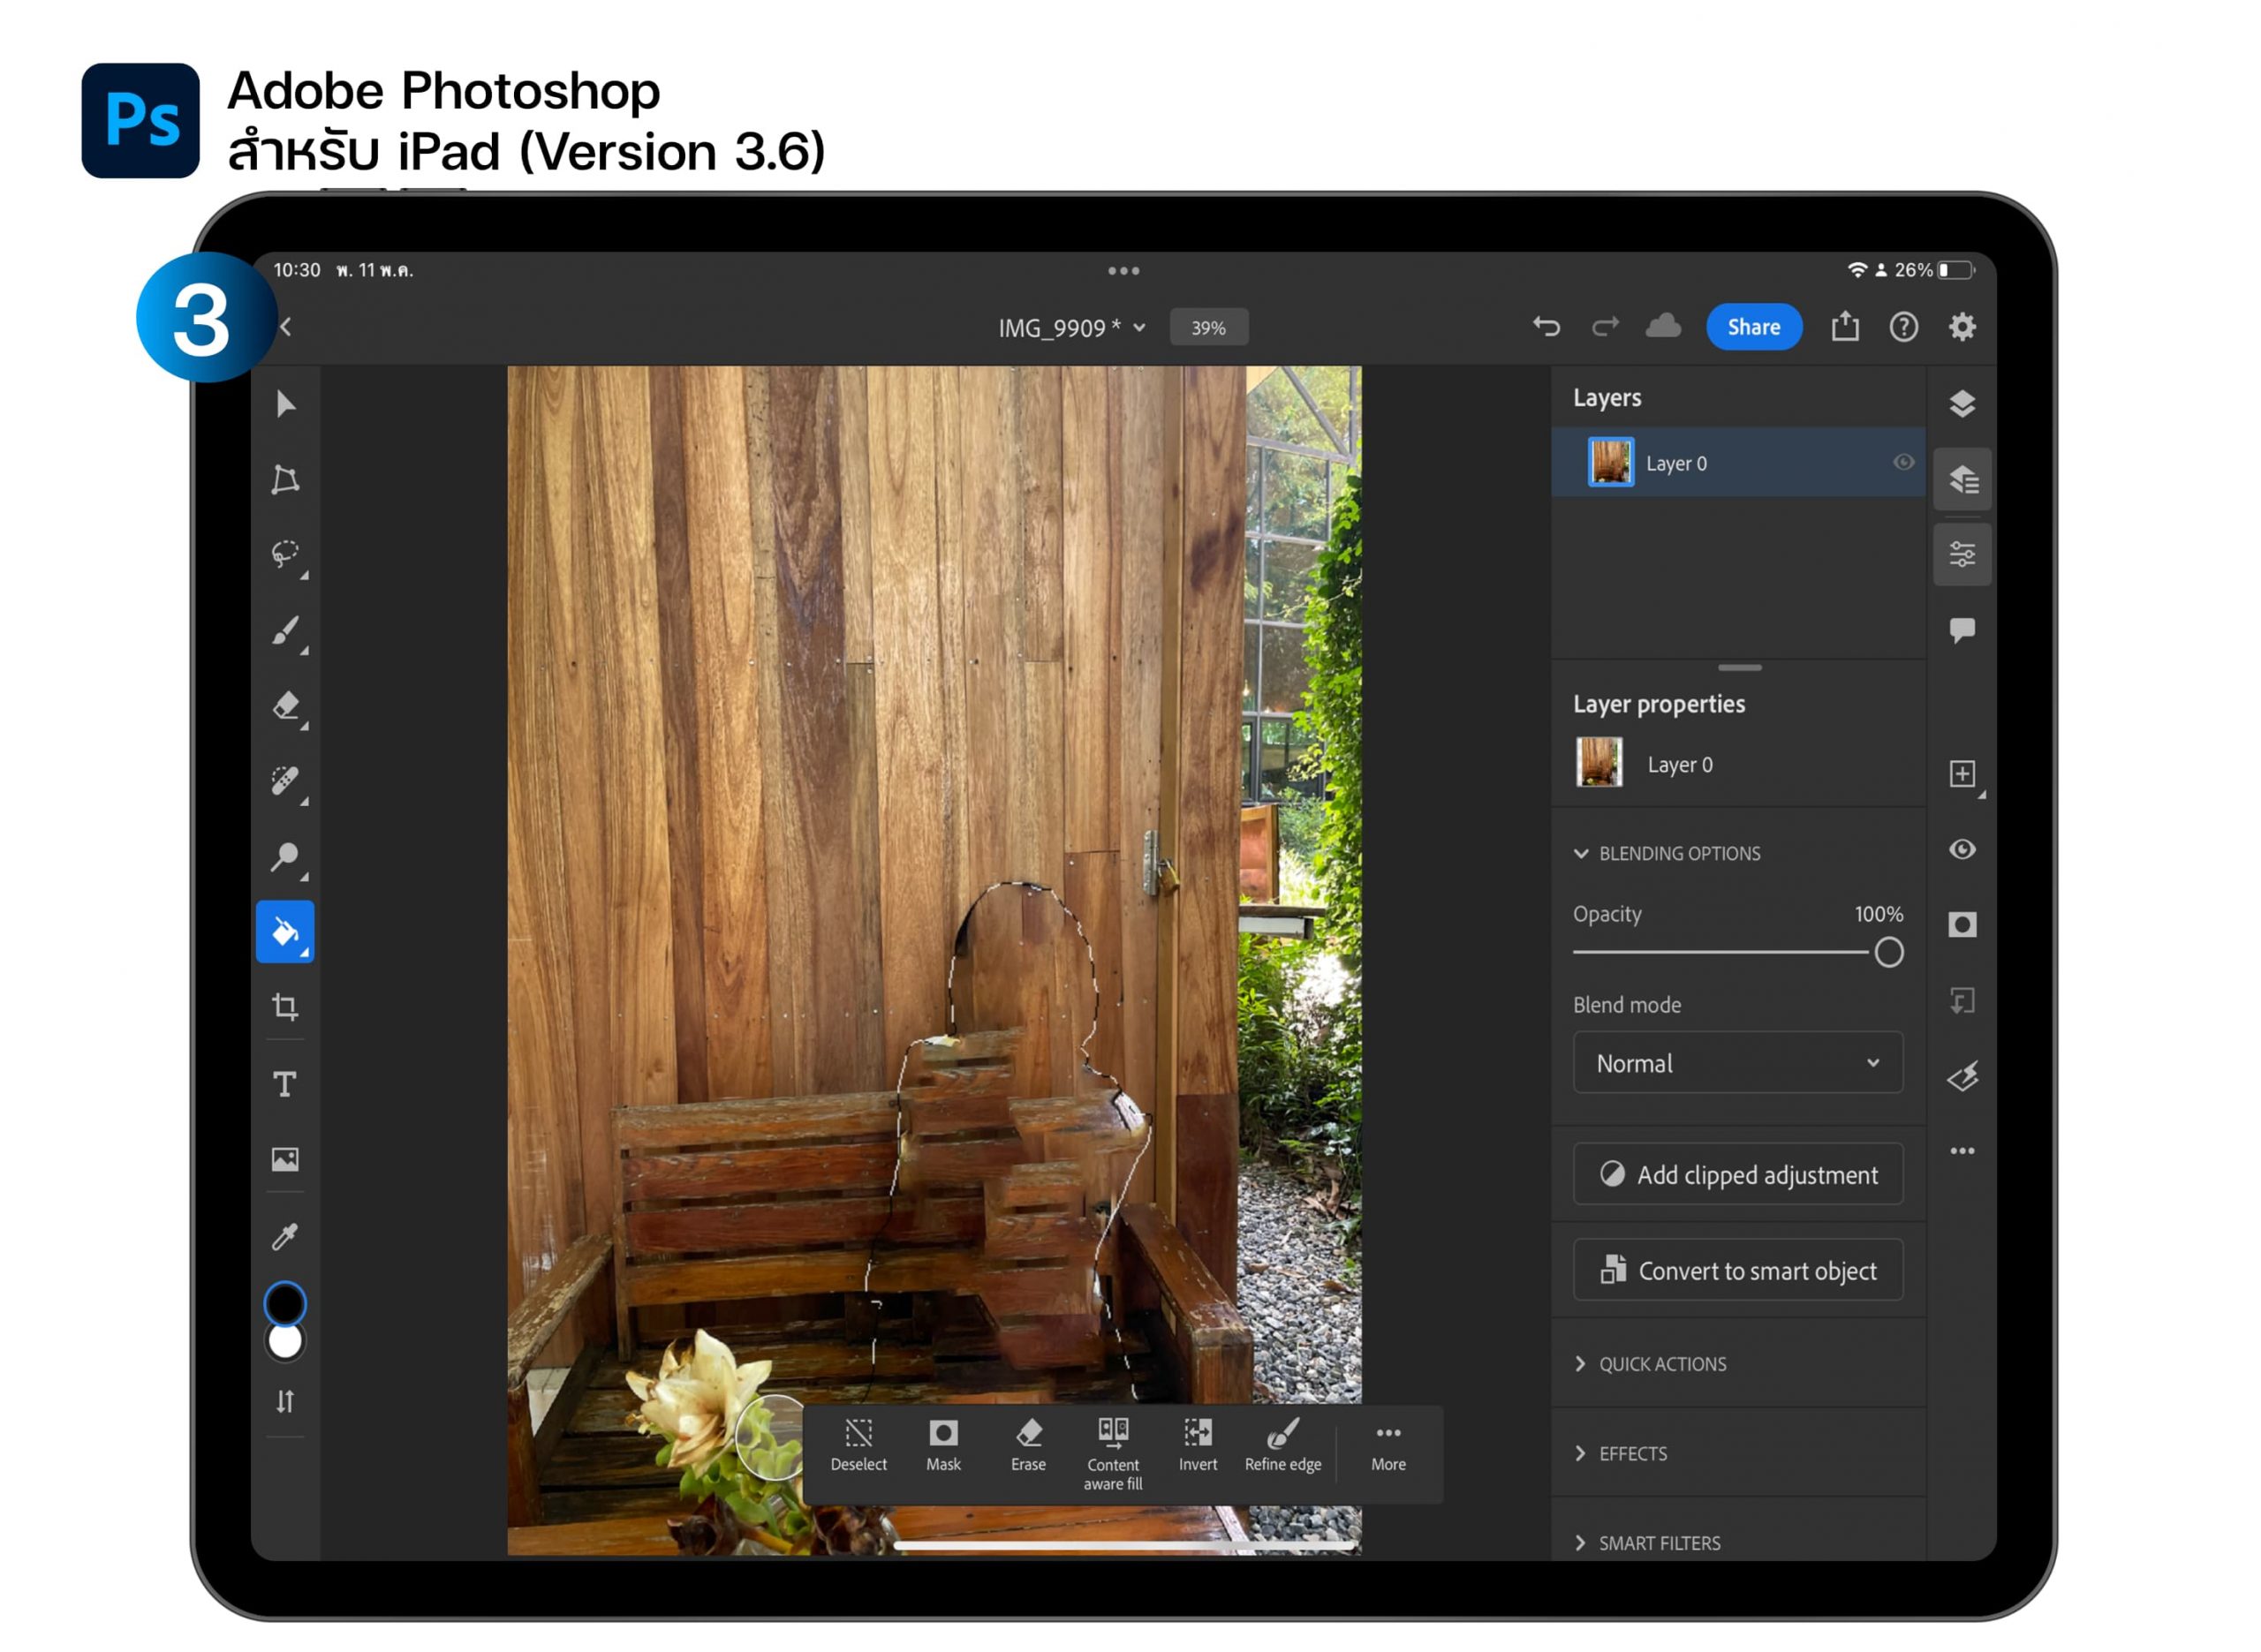Click the Share button
2261x1652 pixels.
coord(1755,327)
